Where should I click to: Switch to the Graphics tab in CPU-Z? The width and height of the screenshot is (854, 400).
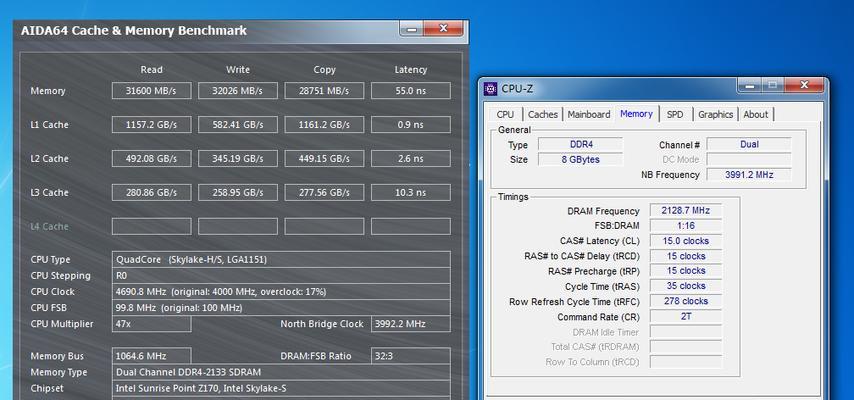coord(715,114)
